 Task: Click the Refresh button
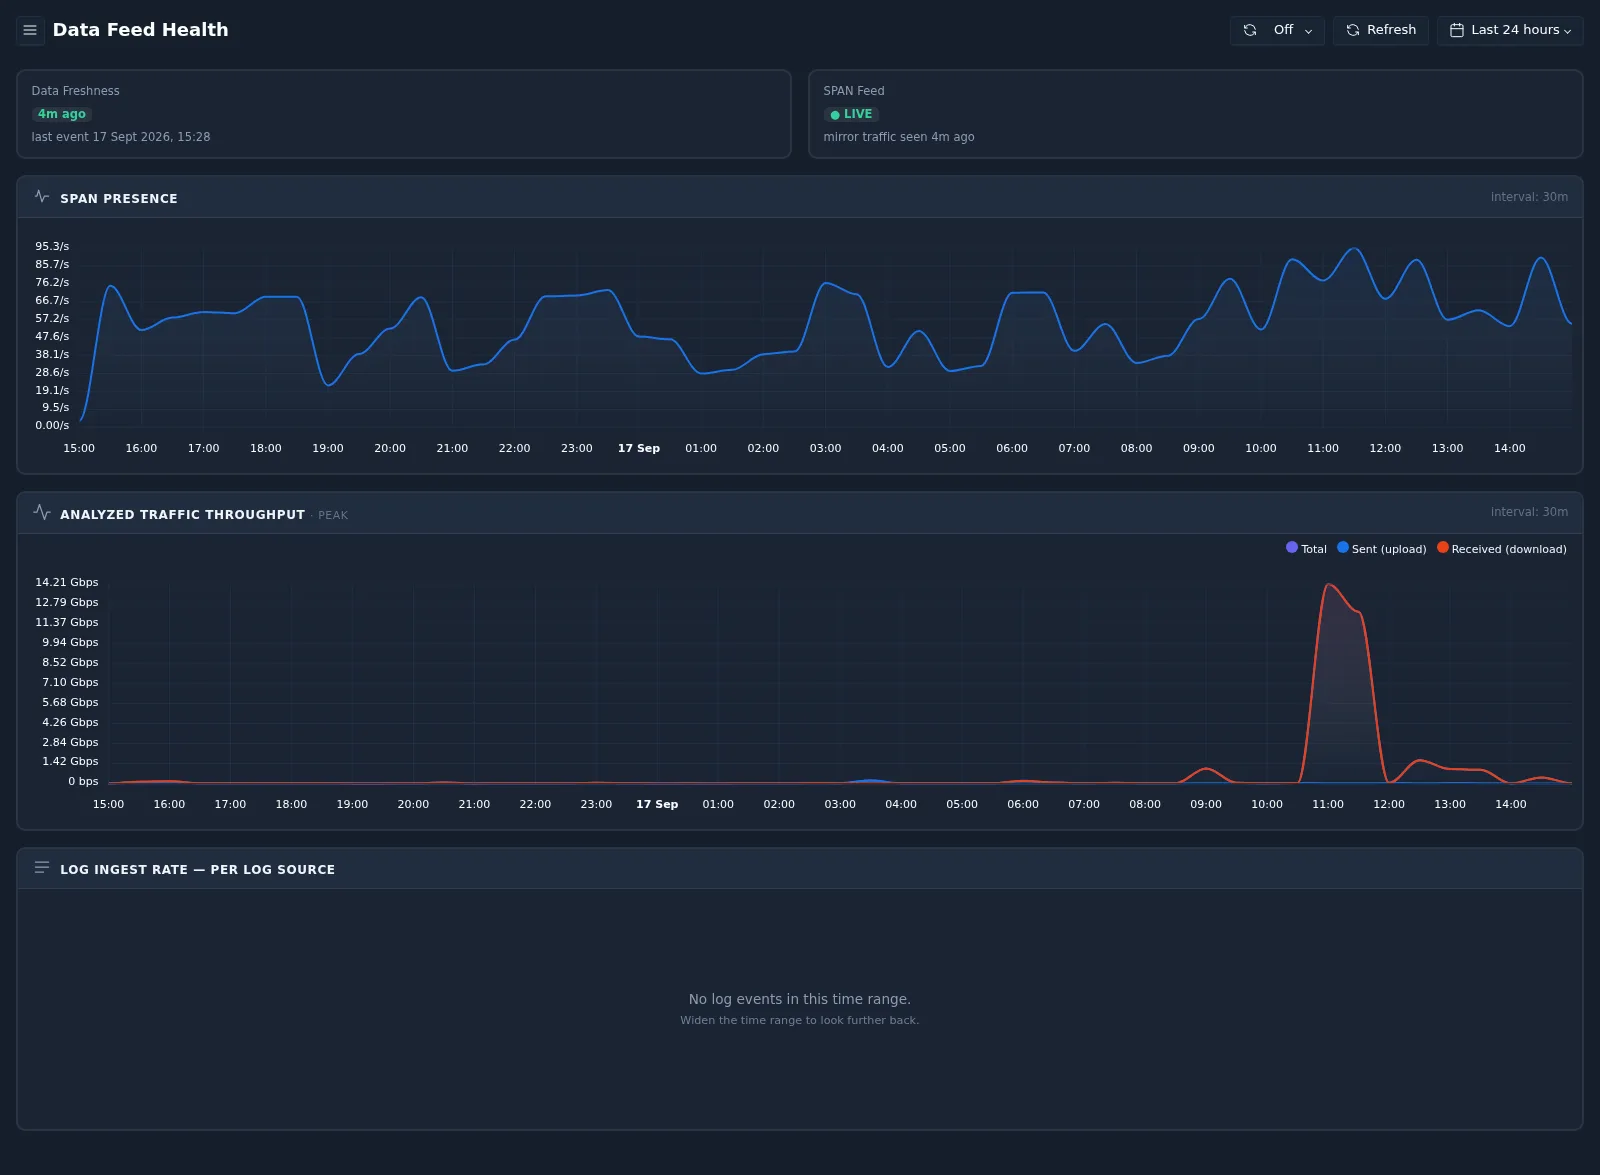click(1380, 30)
